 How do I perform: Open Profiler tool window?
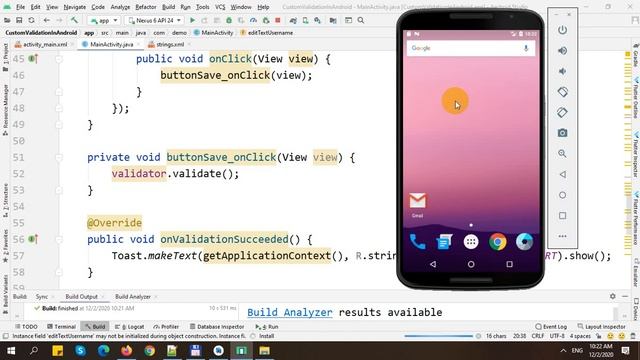click(x=166, y=327)
